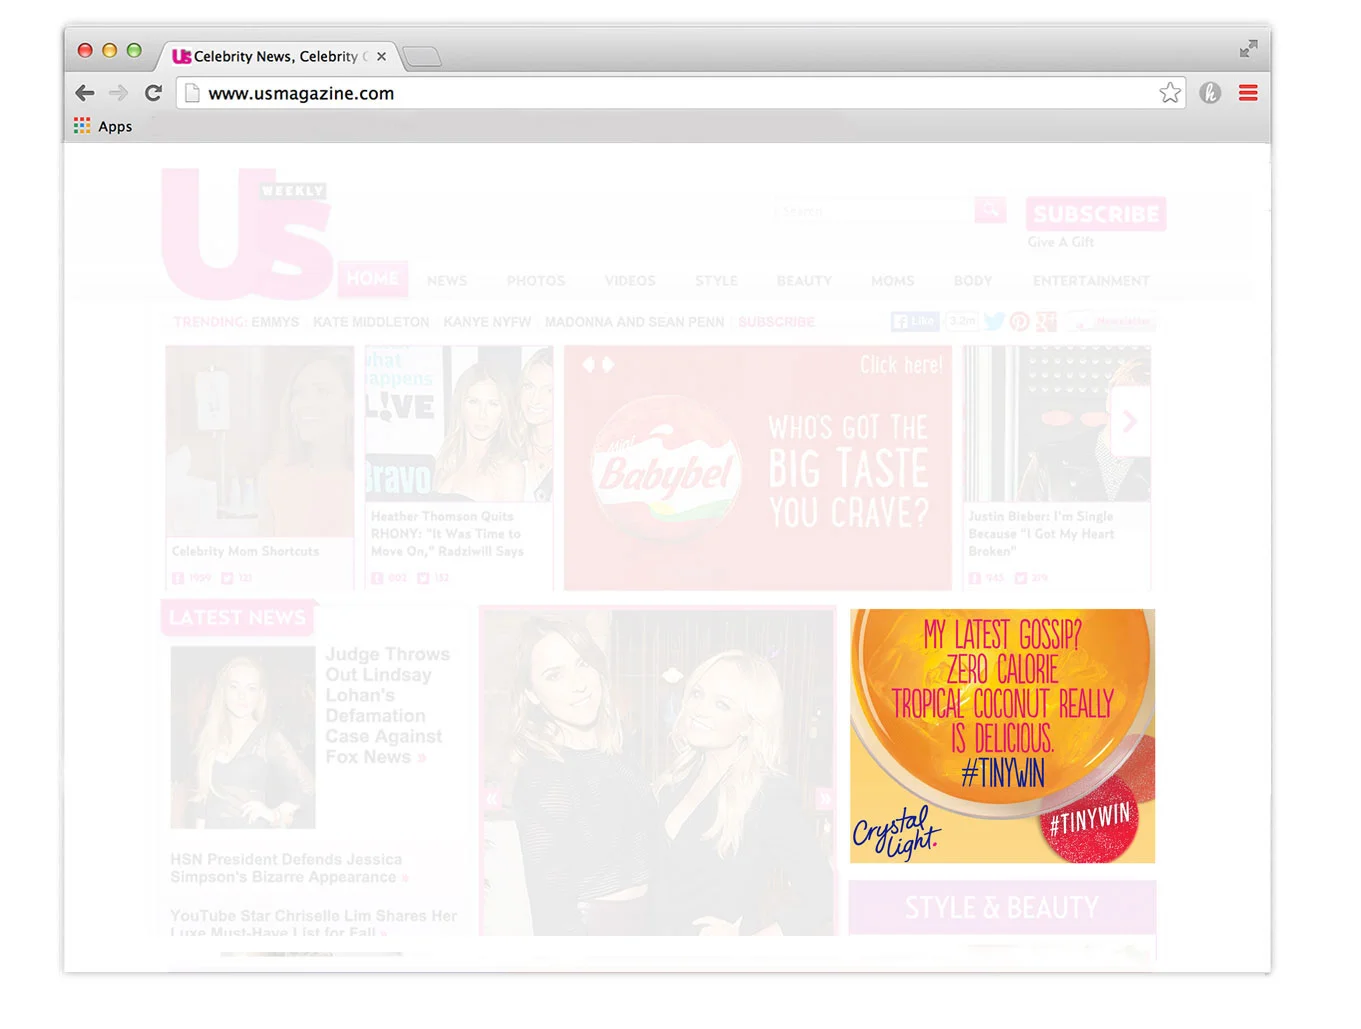Click the pink search magnifier button

(x=990, y=210)
